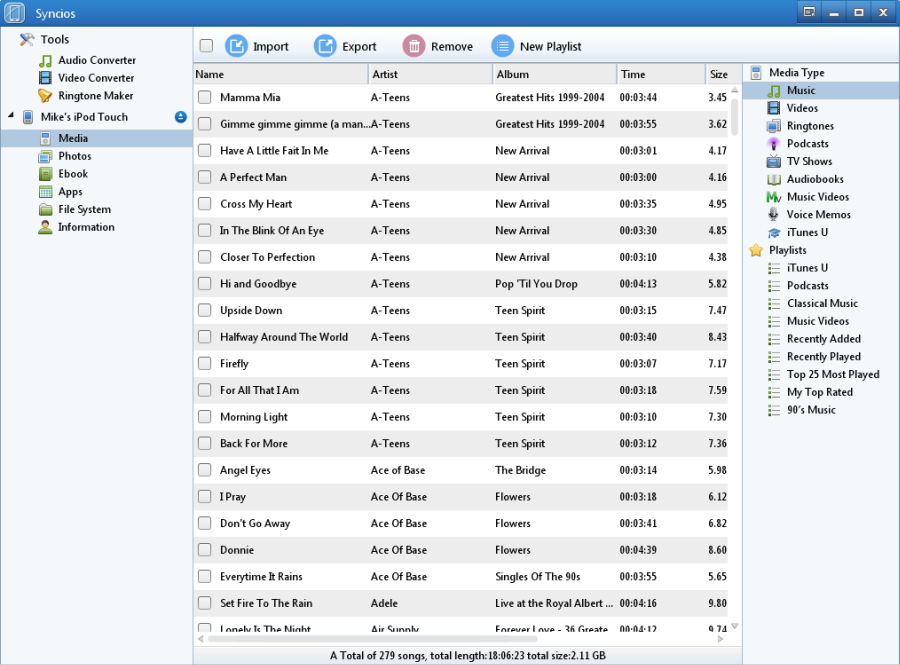Click the New Playlist button label
Viewport: 900px width, 665px height.
tap(550, 46)
